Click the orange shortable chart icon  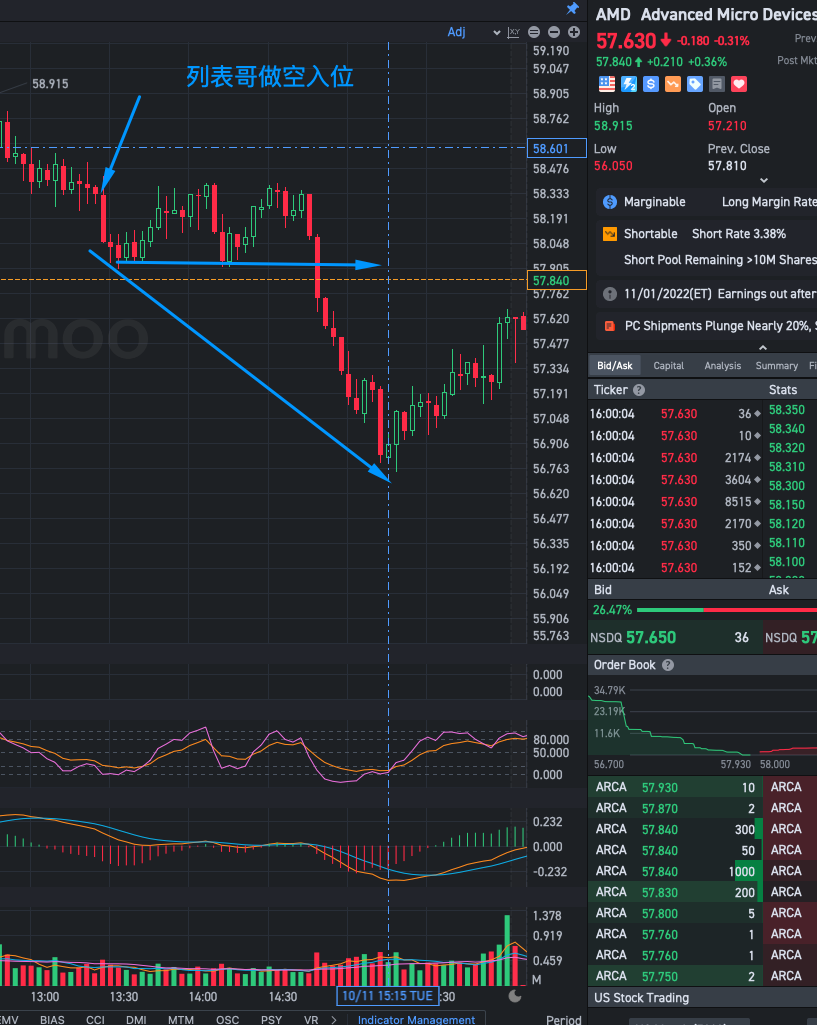tap(610, 233)
